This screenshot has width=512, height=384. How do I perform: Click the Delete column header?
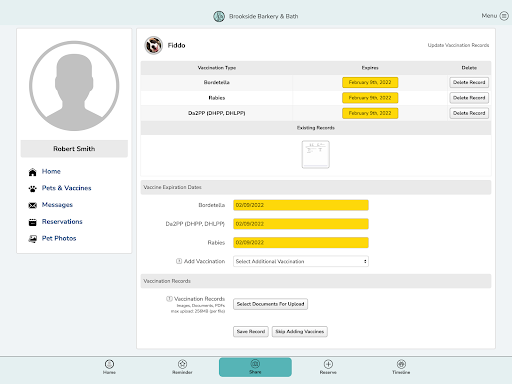[469, 68]
